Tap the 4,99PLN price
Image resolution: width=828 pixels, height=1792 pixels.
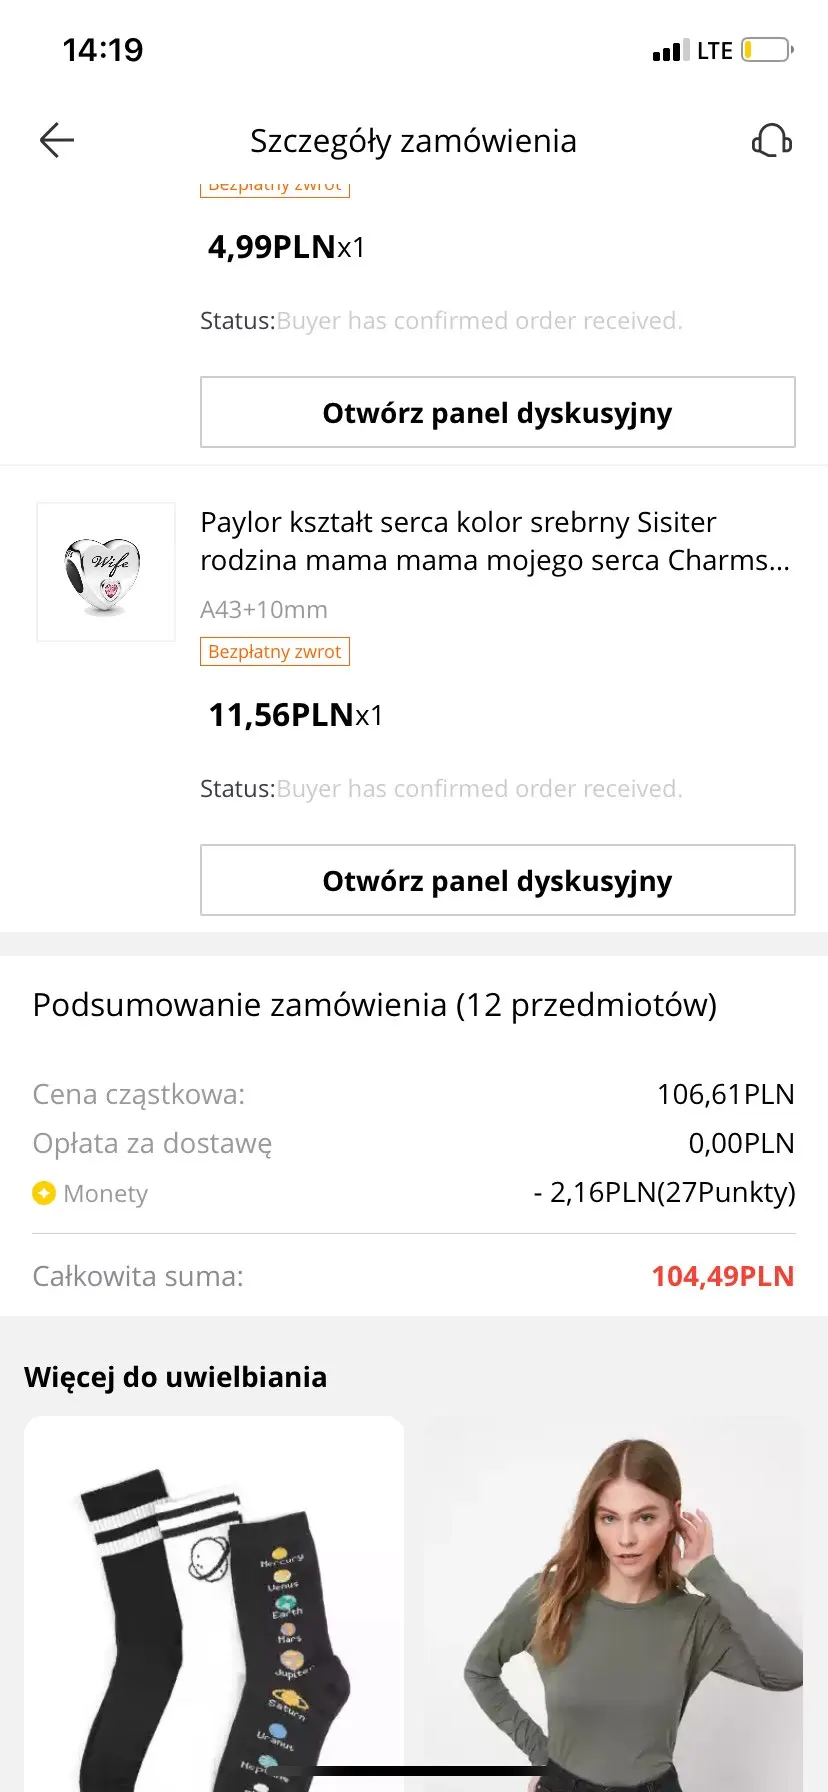pos(272,247)
